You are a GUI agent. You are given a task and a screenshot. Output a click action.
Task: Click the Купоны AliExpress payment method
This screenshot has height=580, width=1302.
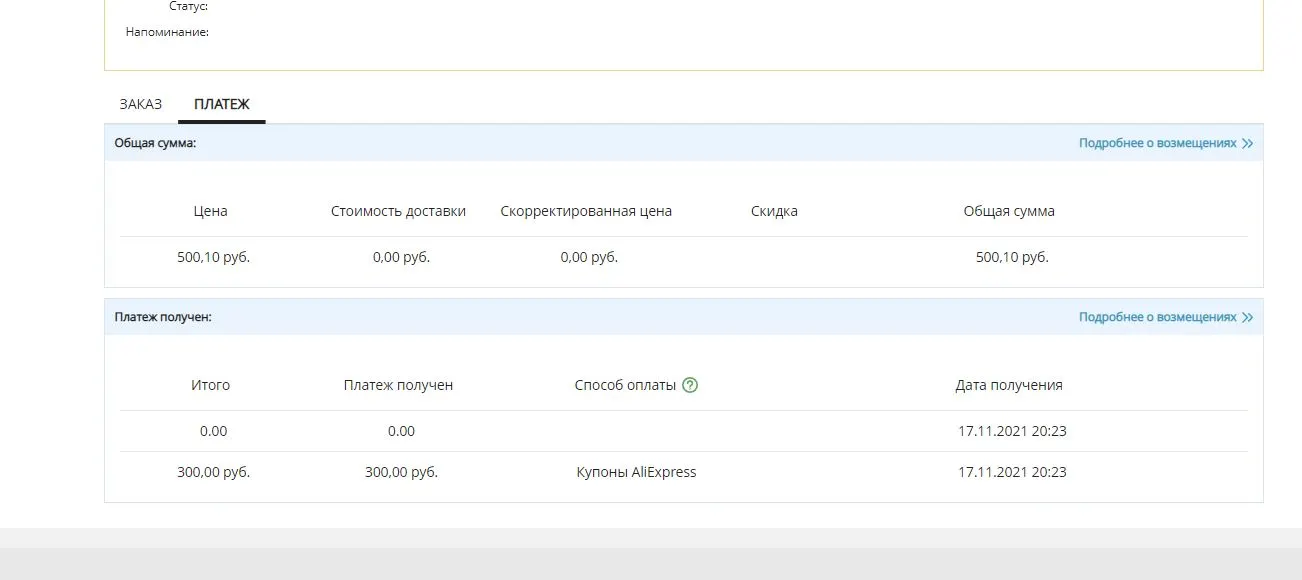(636, 472)
